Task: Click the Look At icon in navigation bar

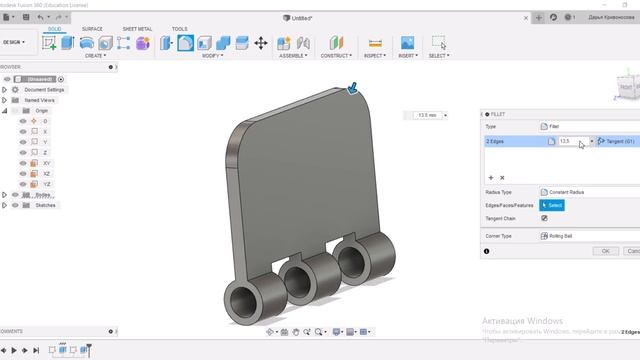Action: pyautogui.click(x=284, y=332)
